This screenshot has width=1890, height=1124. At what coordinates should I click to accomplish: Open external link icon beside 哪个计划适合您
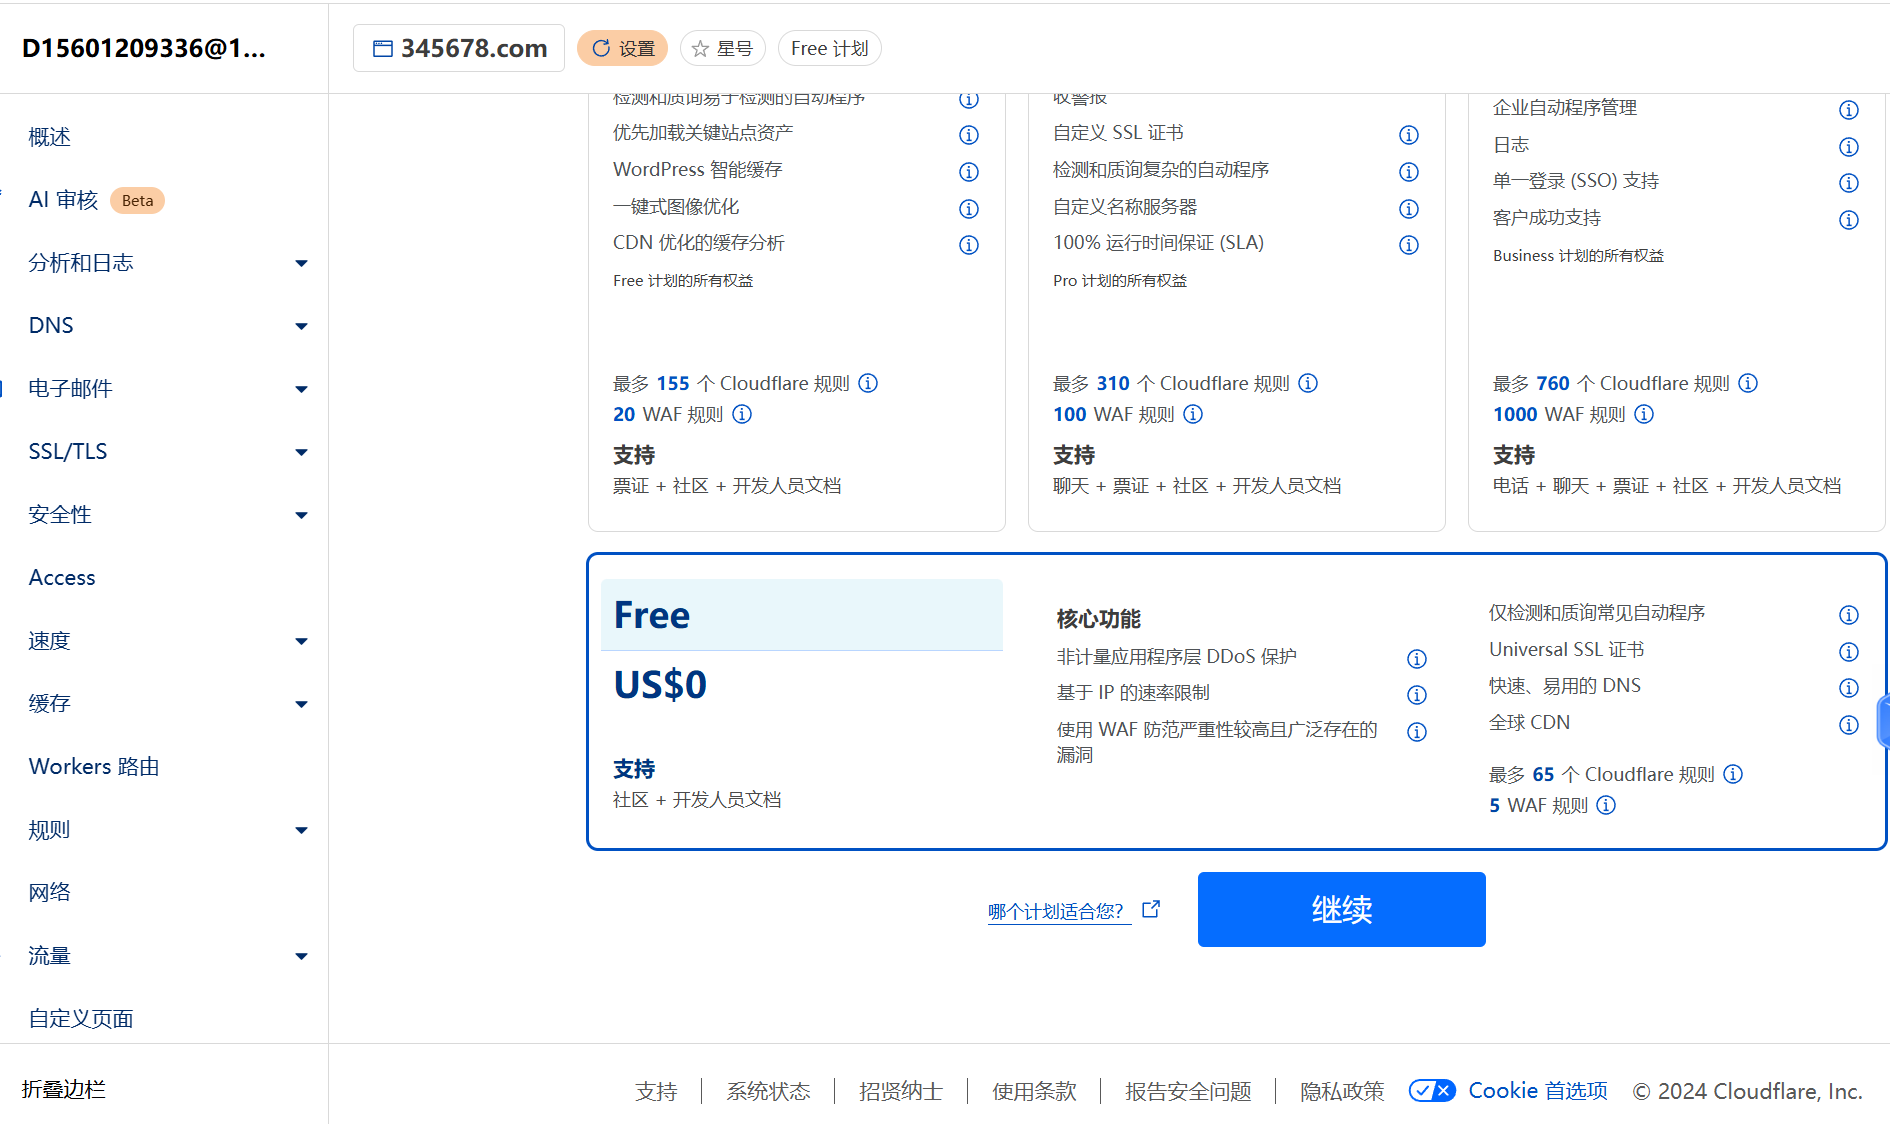click(x=1151, y=909)
